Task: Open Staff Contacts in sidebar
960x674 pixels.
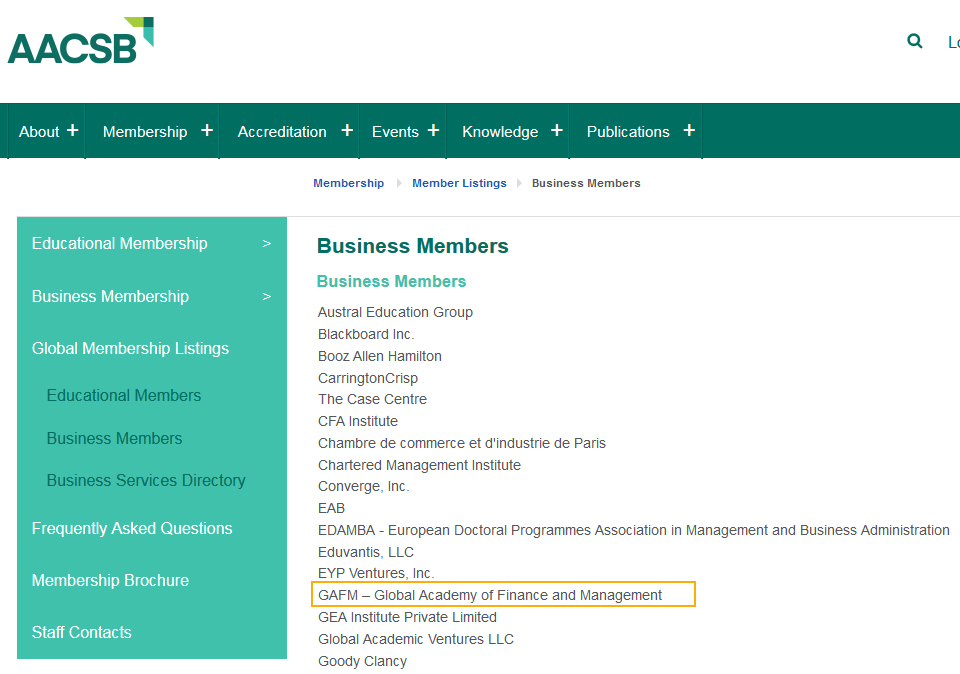Action: point(81,632)
